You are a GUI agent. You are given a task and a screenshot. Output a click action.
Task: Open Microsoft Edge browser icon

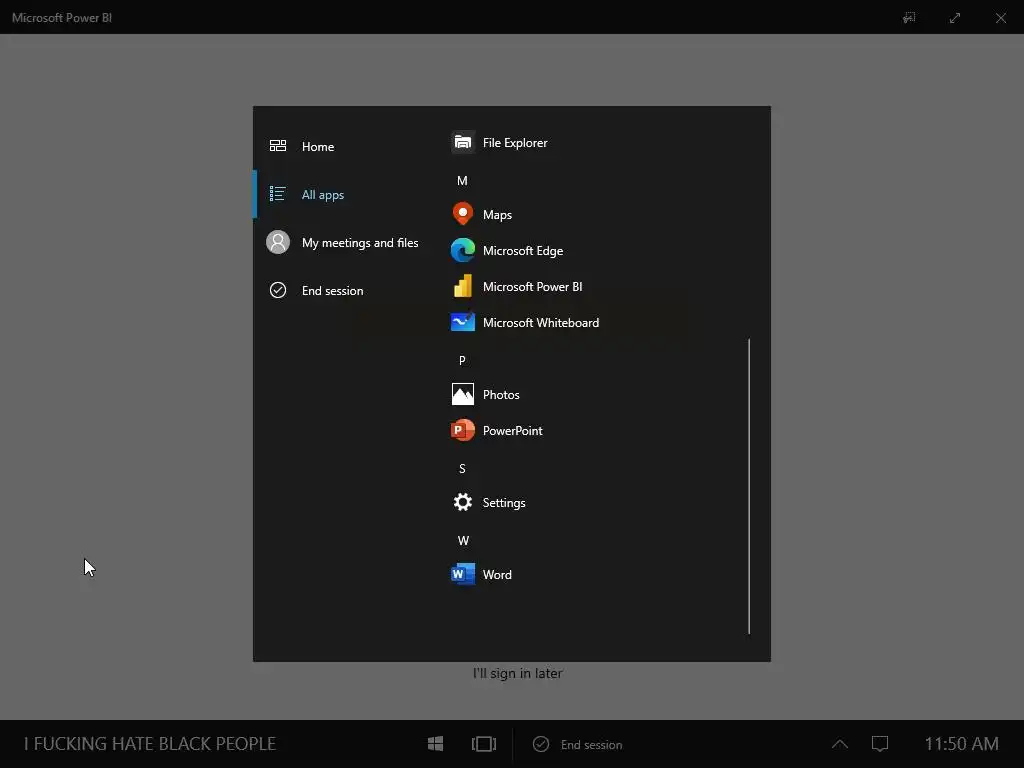click(x=462, y=250)
